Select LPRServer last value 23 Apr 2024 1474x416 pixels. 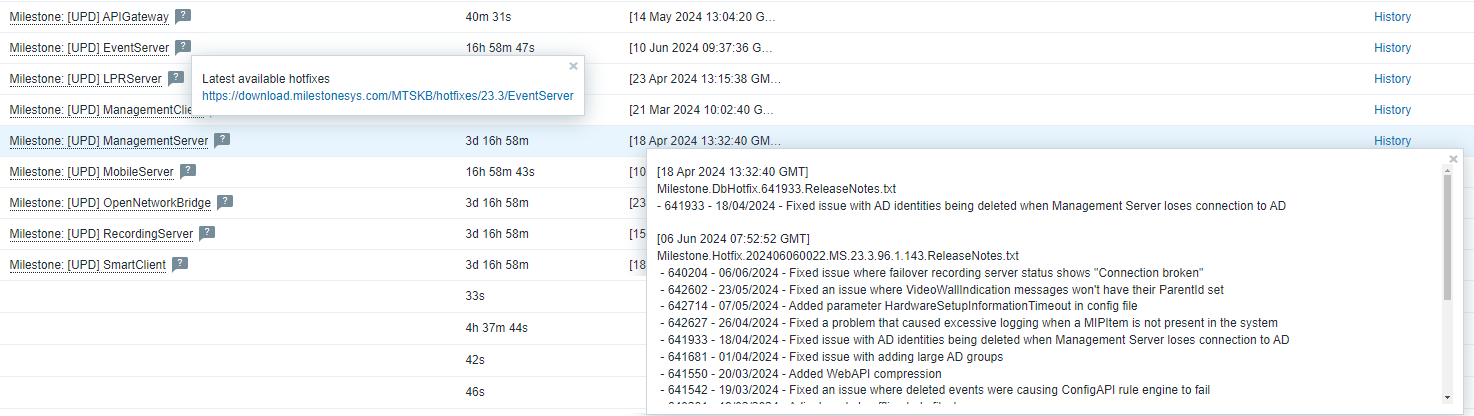(x=705, y=79)
